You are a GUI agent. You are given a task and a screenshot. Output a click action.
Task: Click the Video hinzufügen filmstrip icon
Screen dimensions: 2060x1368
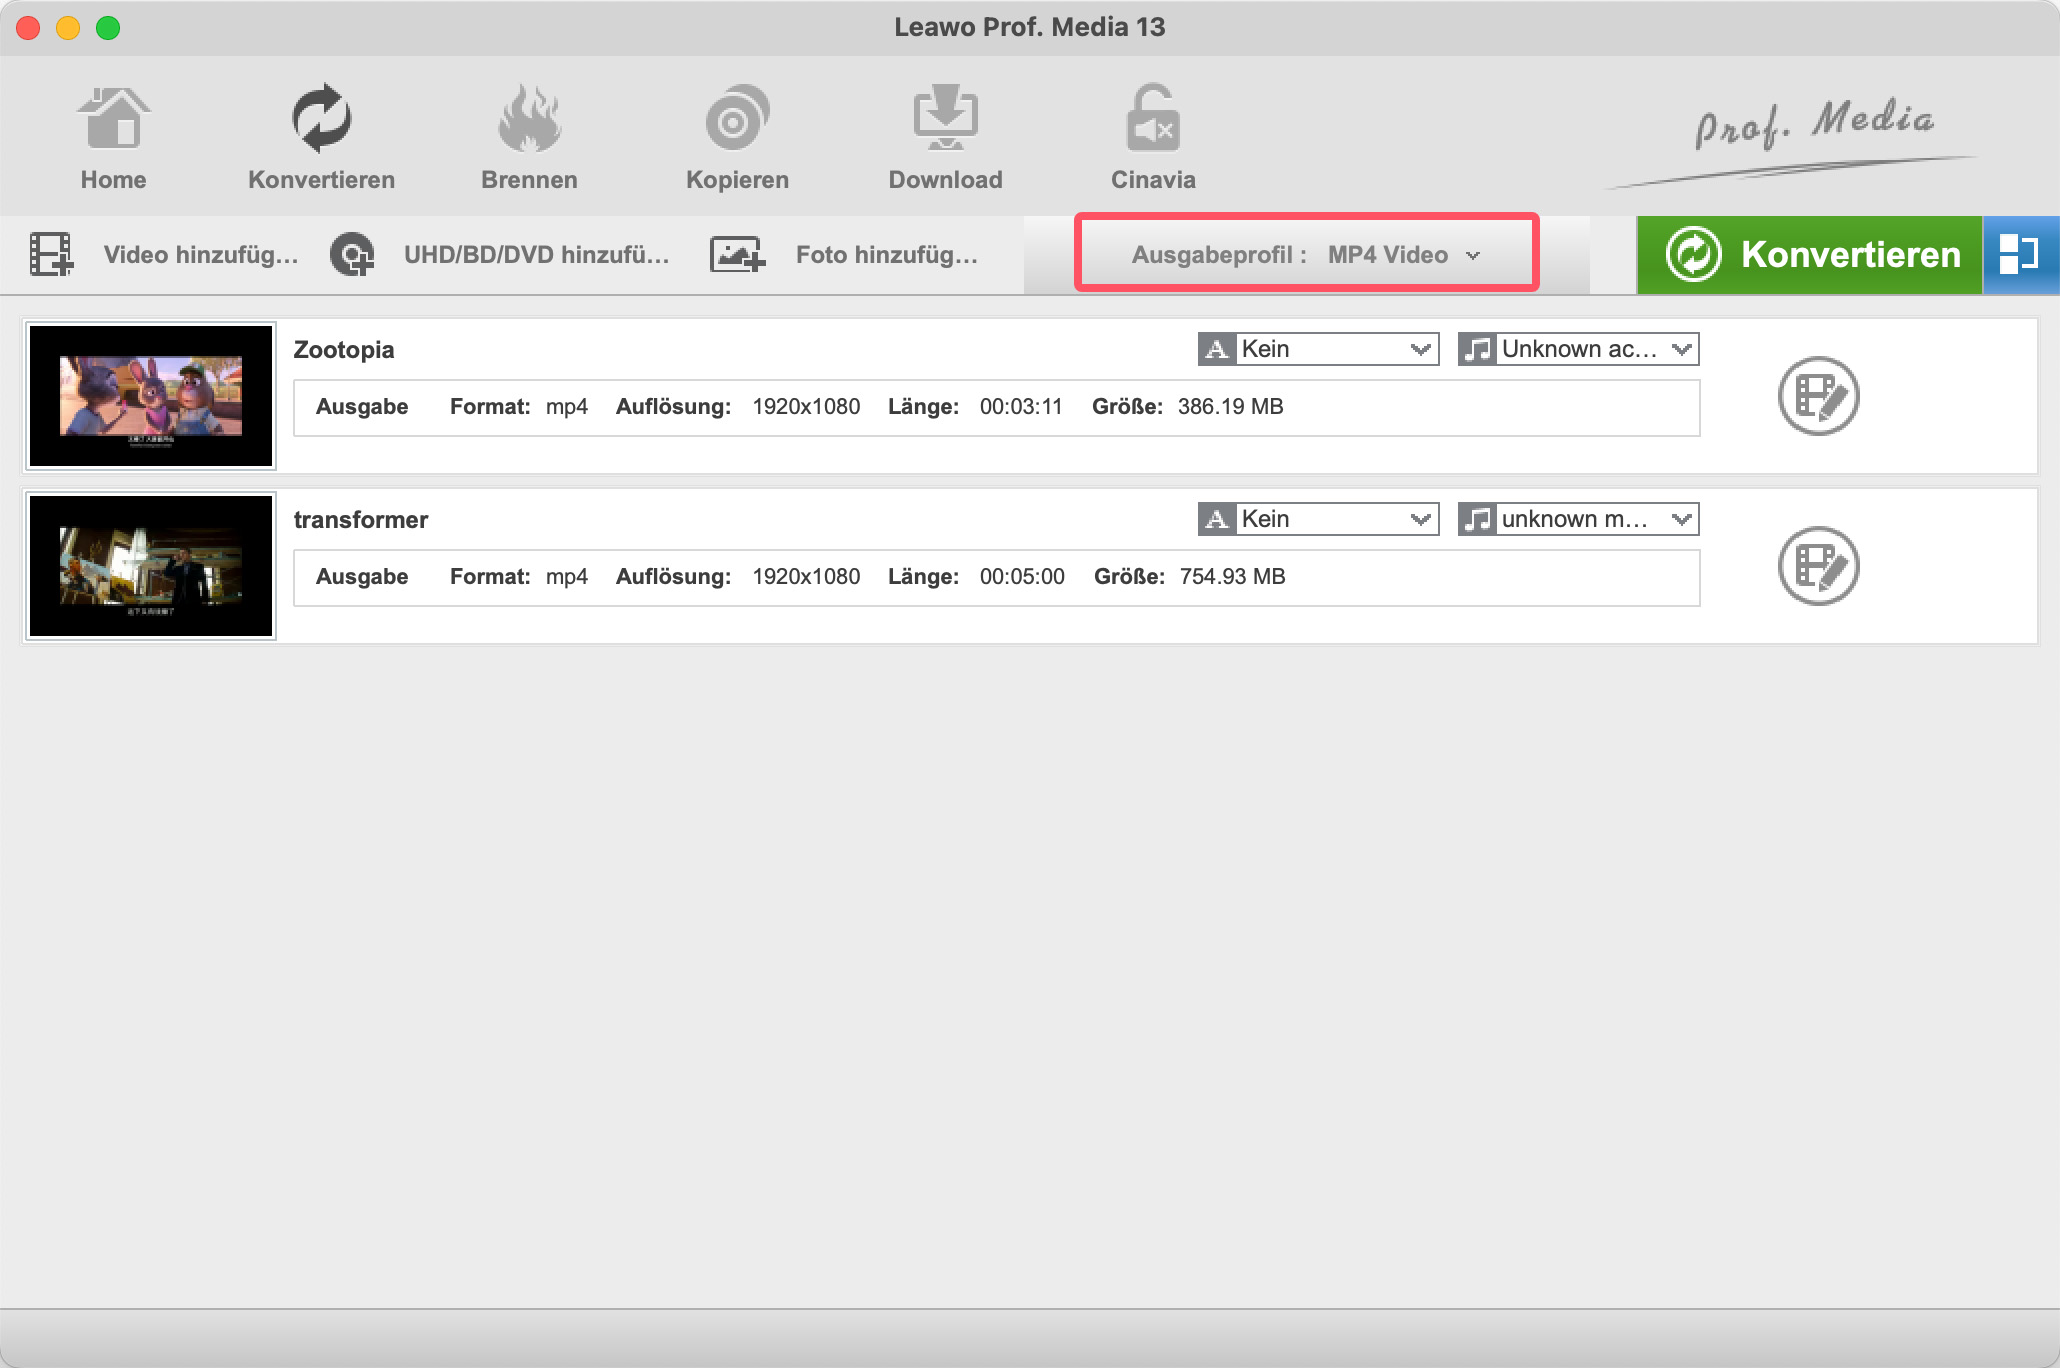51,255
